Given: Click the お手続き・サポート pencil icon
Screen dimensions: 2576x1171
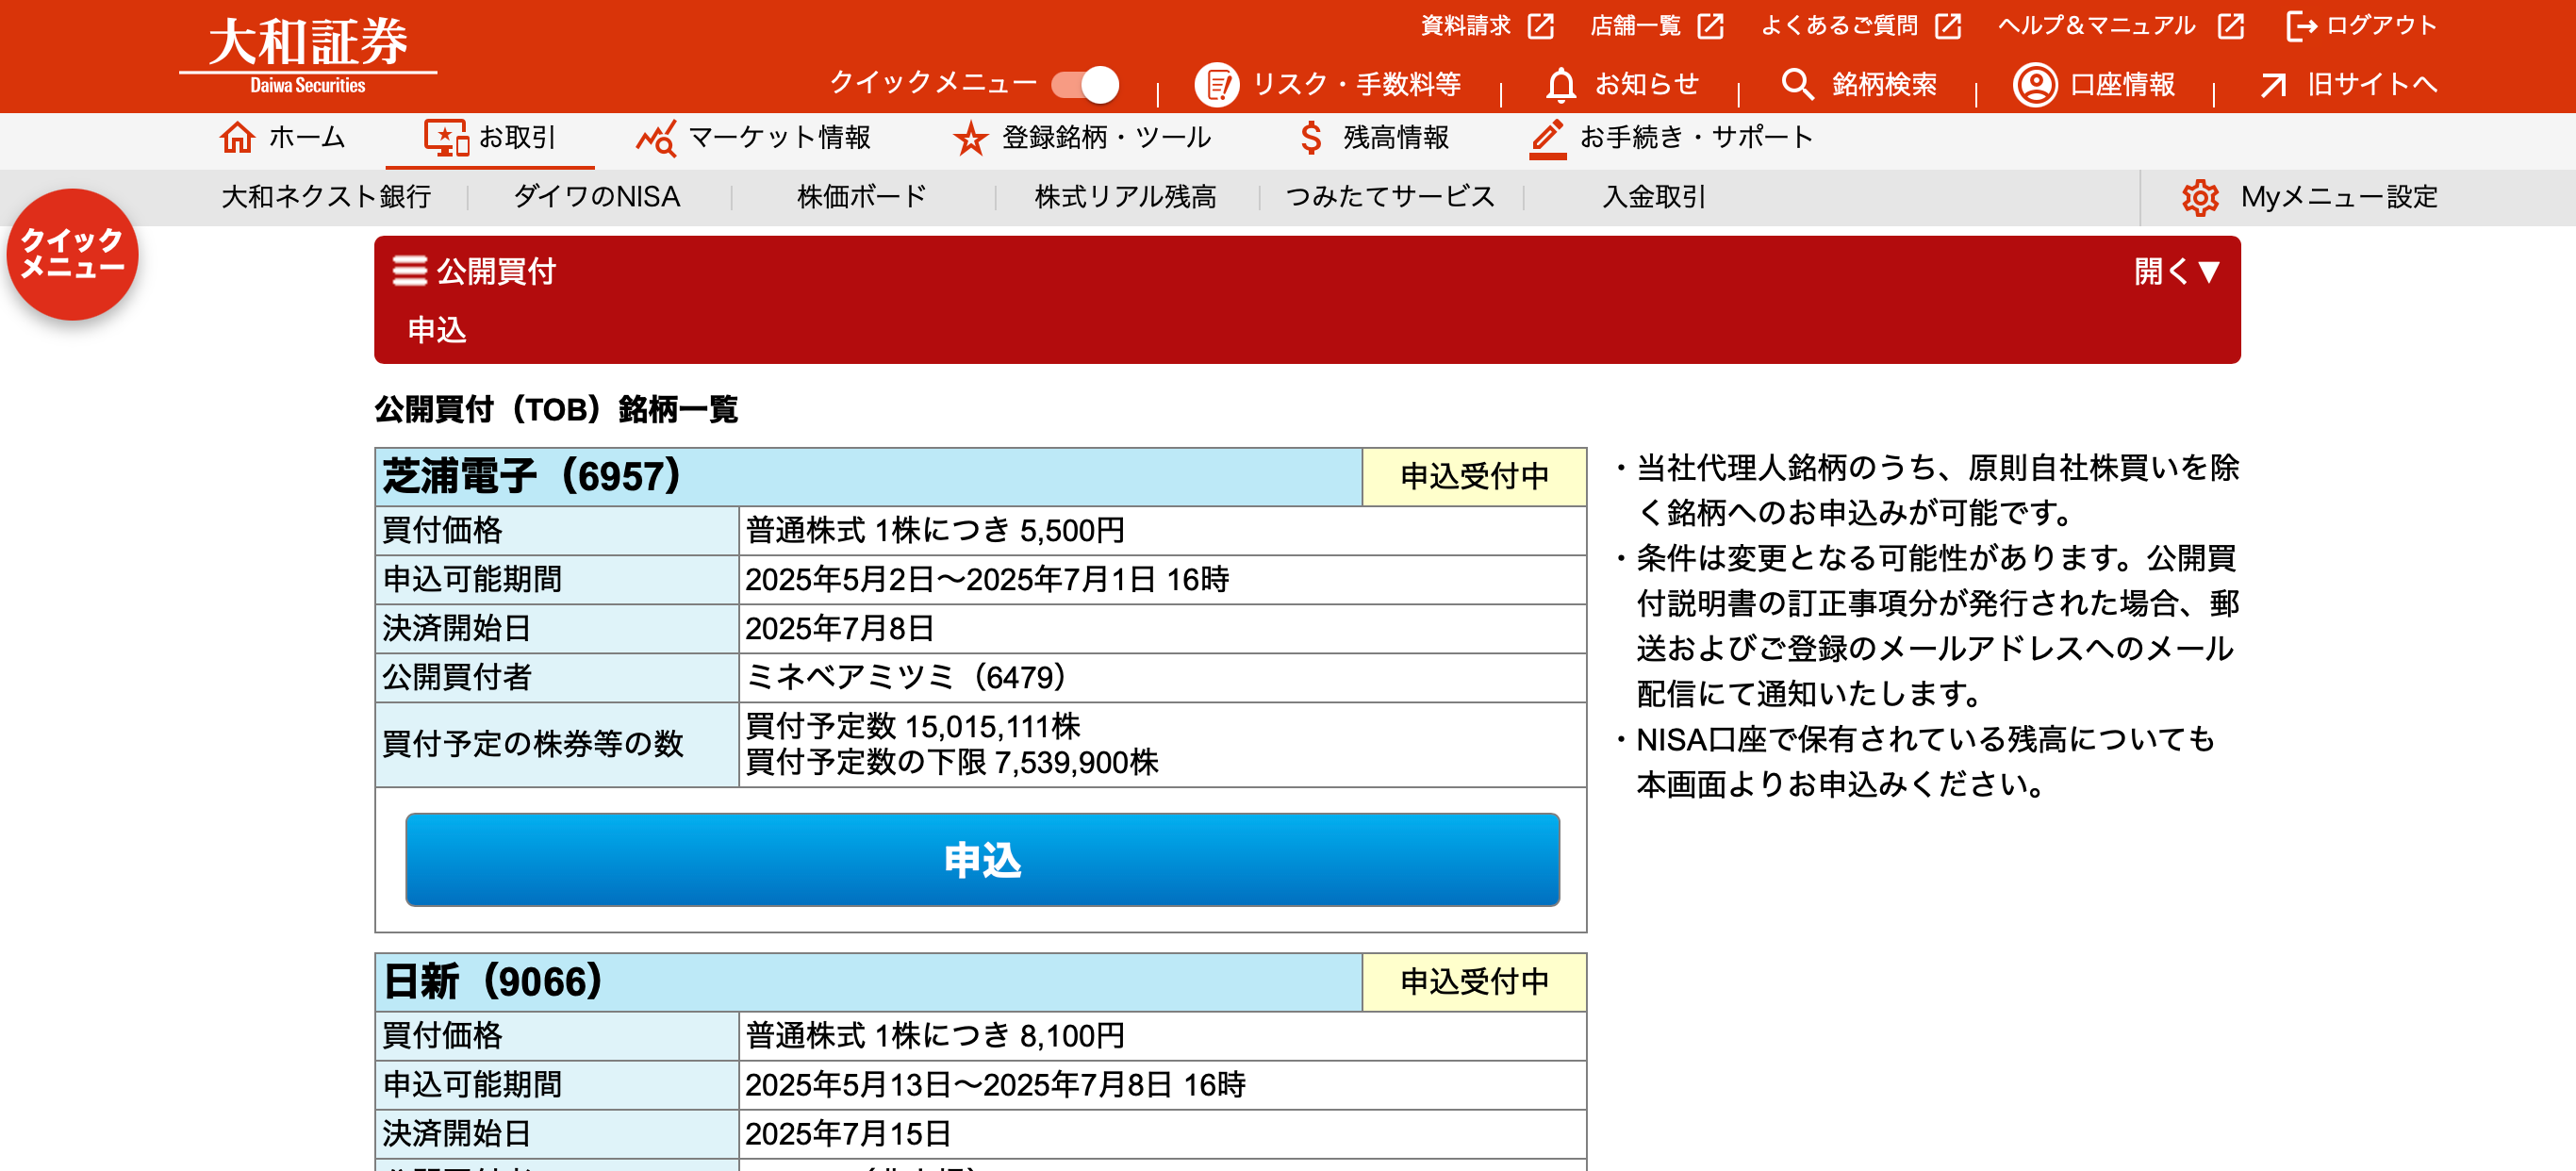Looking at the screenshot, I should 1548,138.
